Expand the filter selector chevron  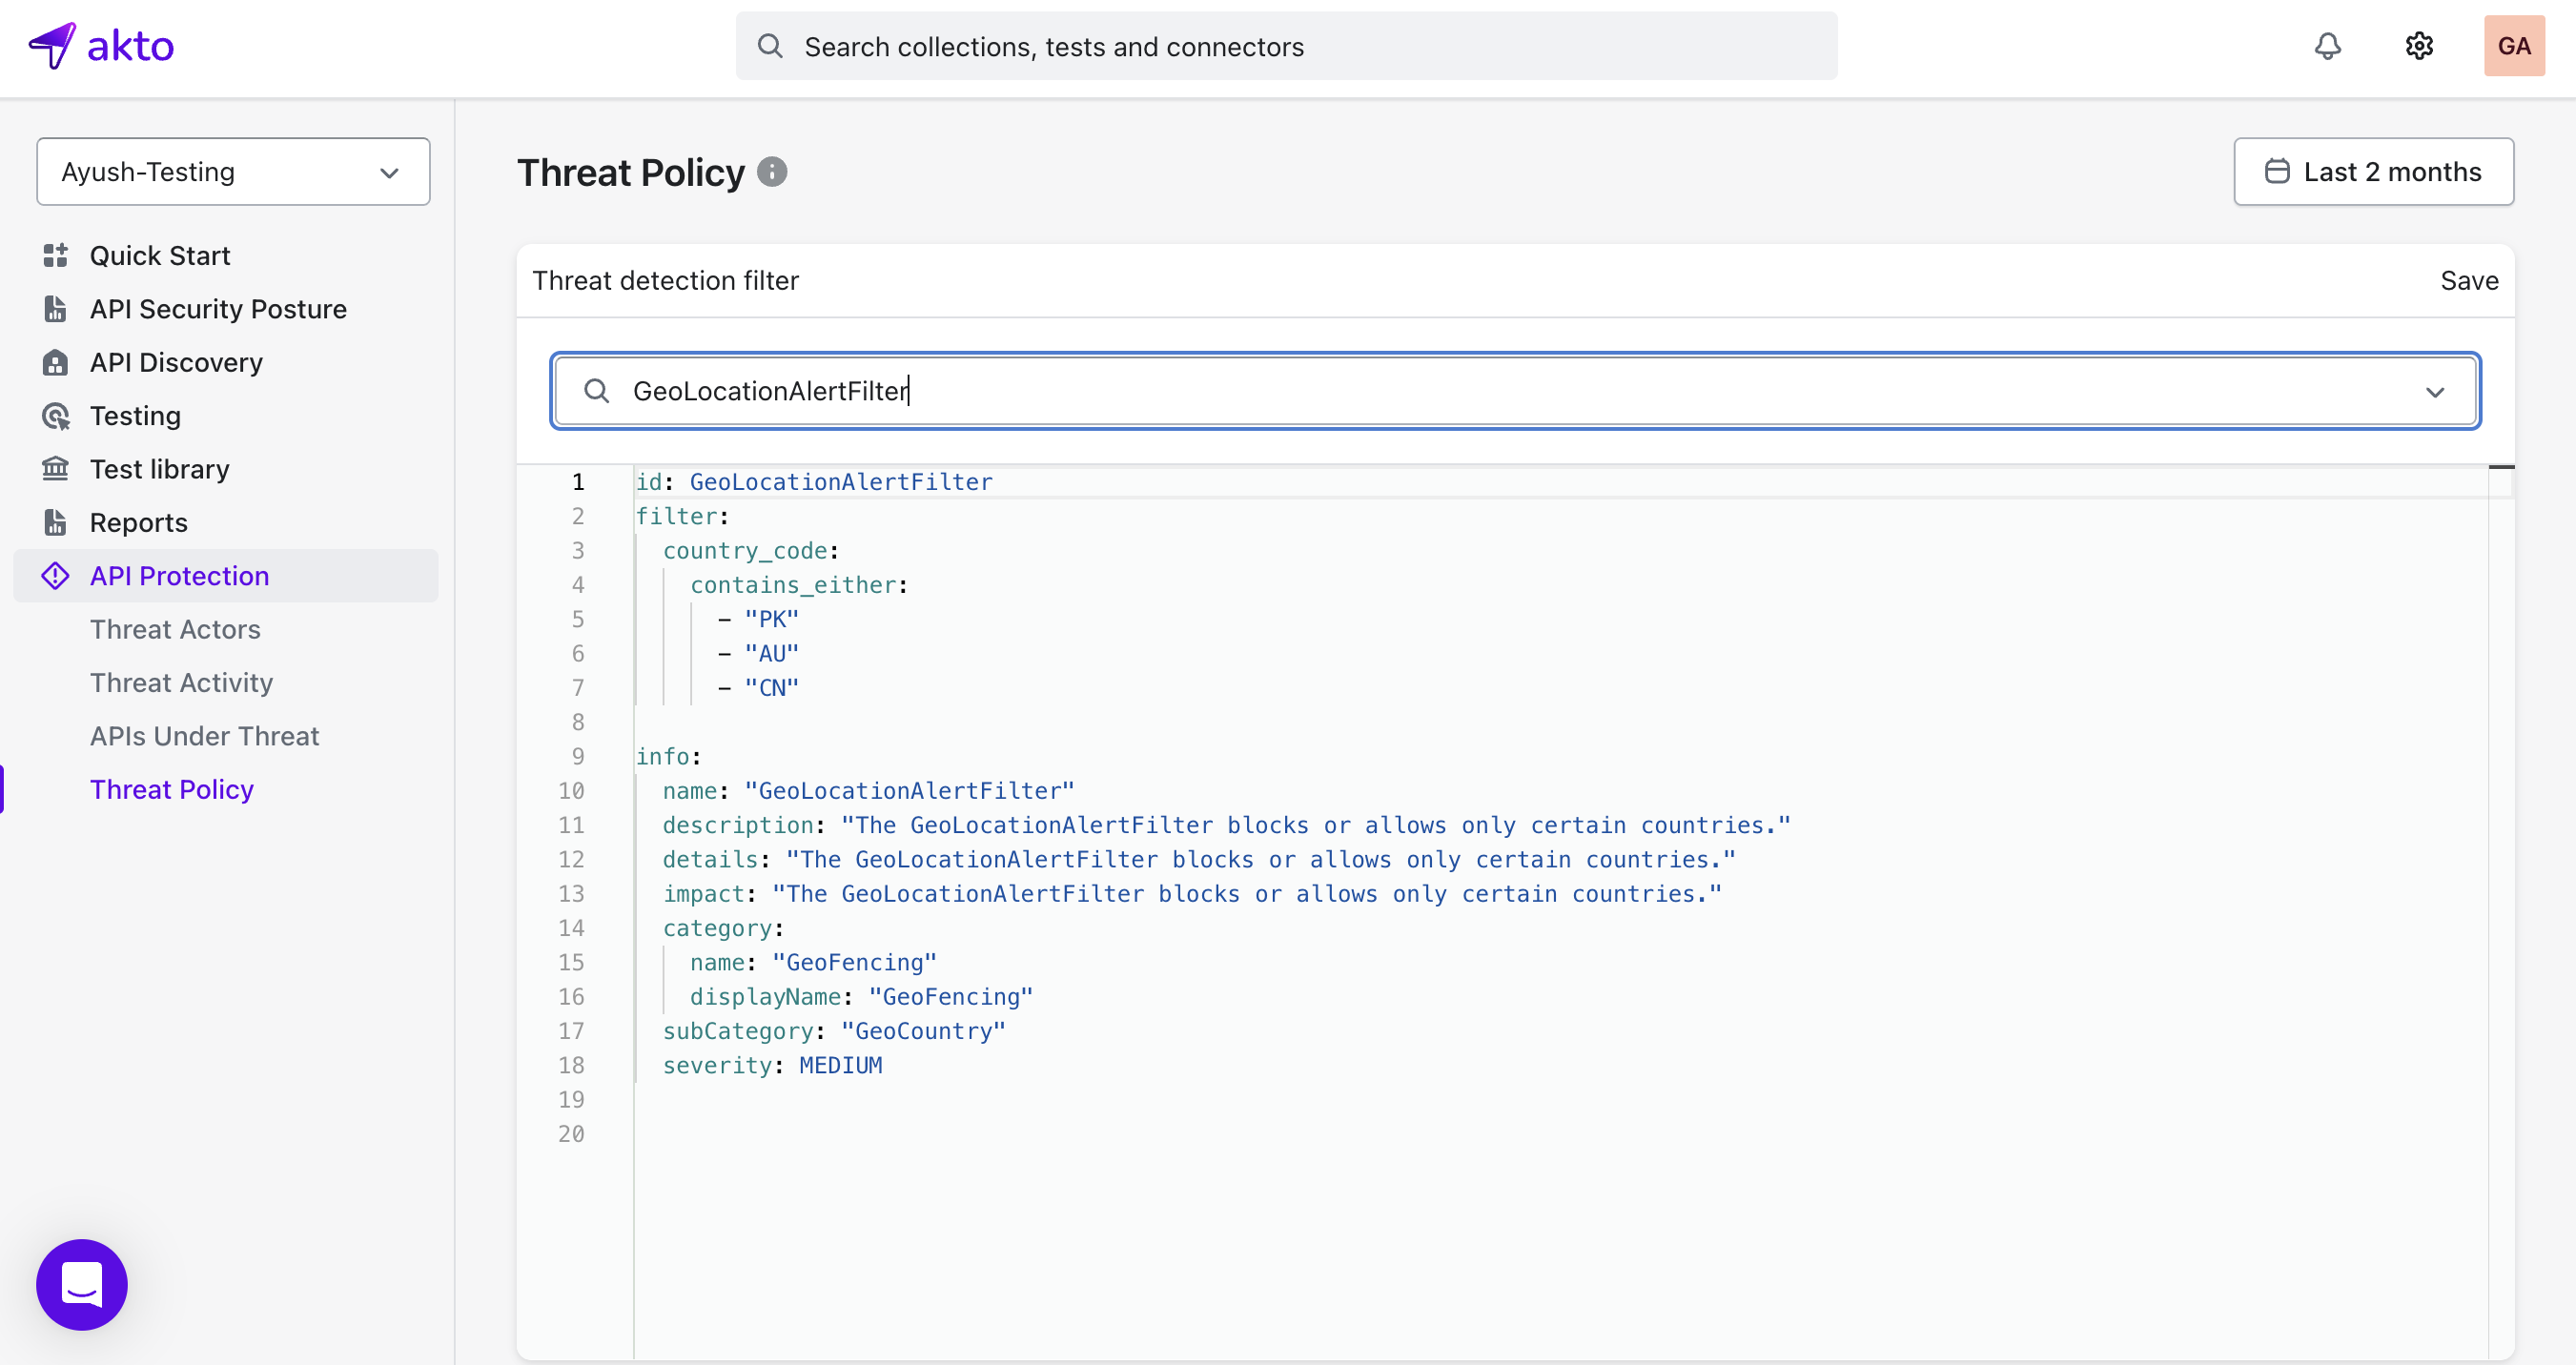(2435, 392)
